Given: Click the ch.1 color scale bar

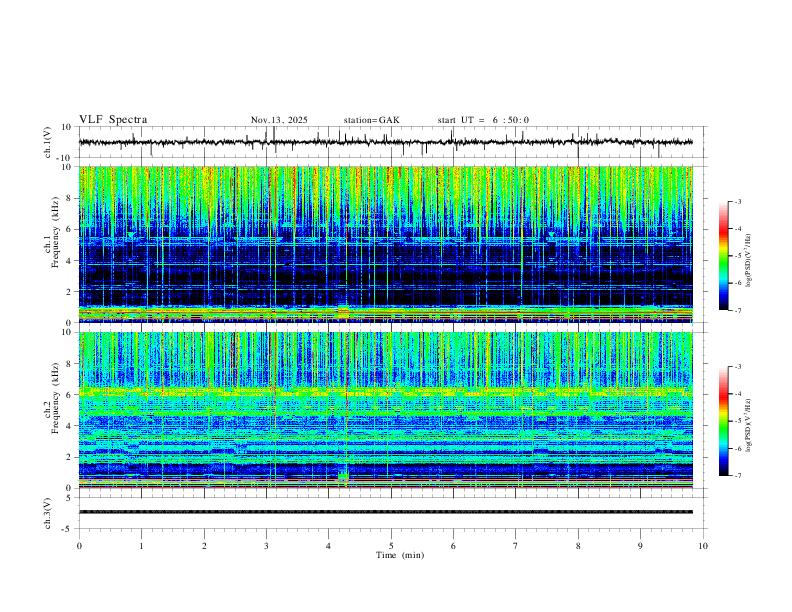Looking at the screenshot, I should (x=723, y=256).
